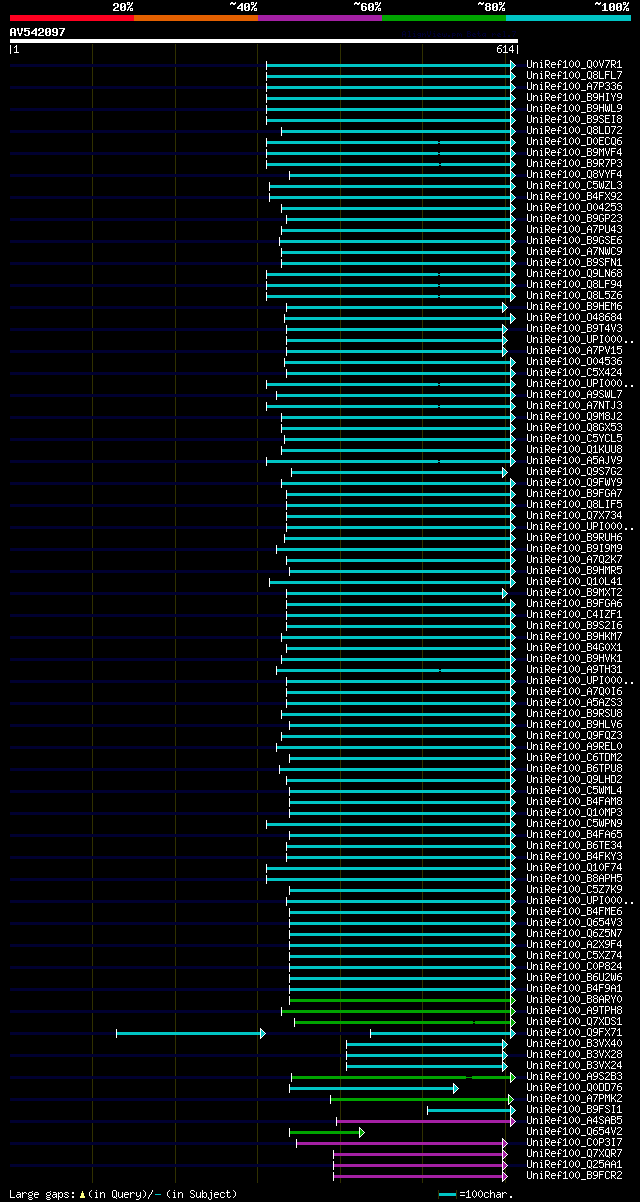
Task: Click the short cyan bar for UniRef100_B9FSI1
Action: [x=471, y=1109]
